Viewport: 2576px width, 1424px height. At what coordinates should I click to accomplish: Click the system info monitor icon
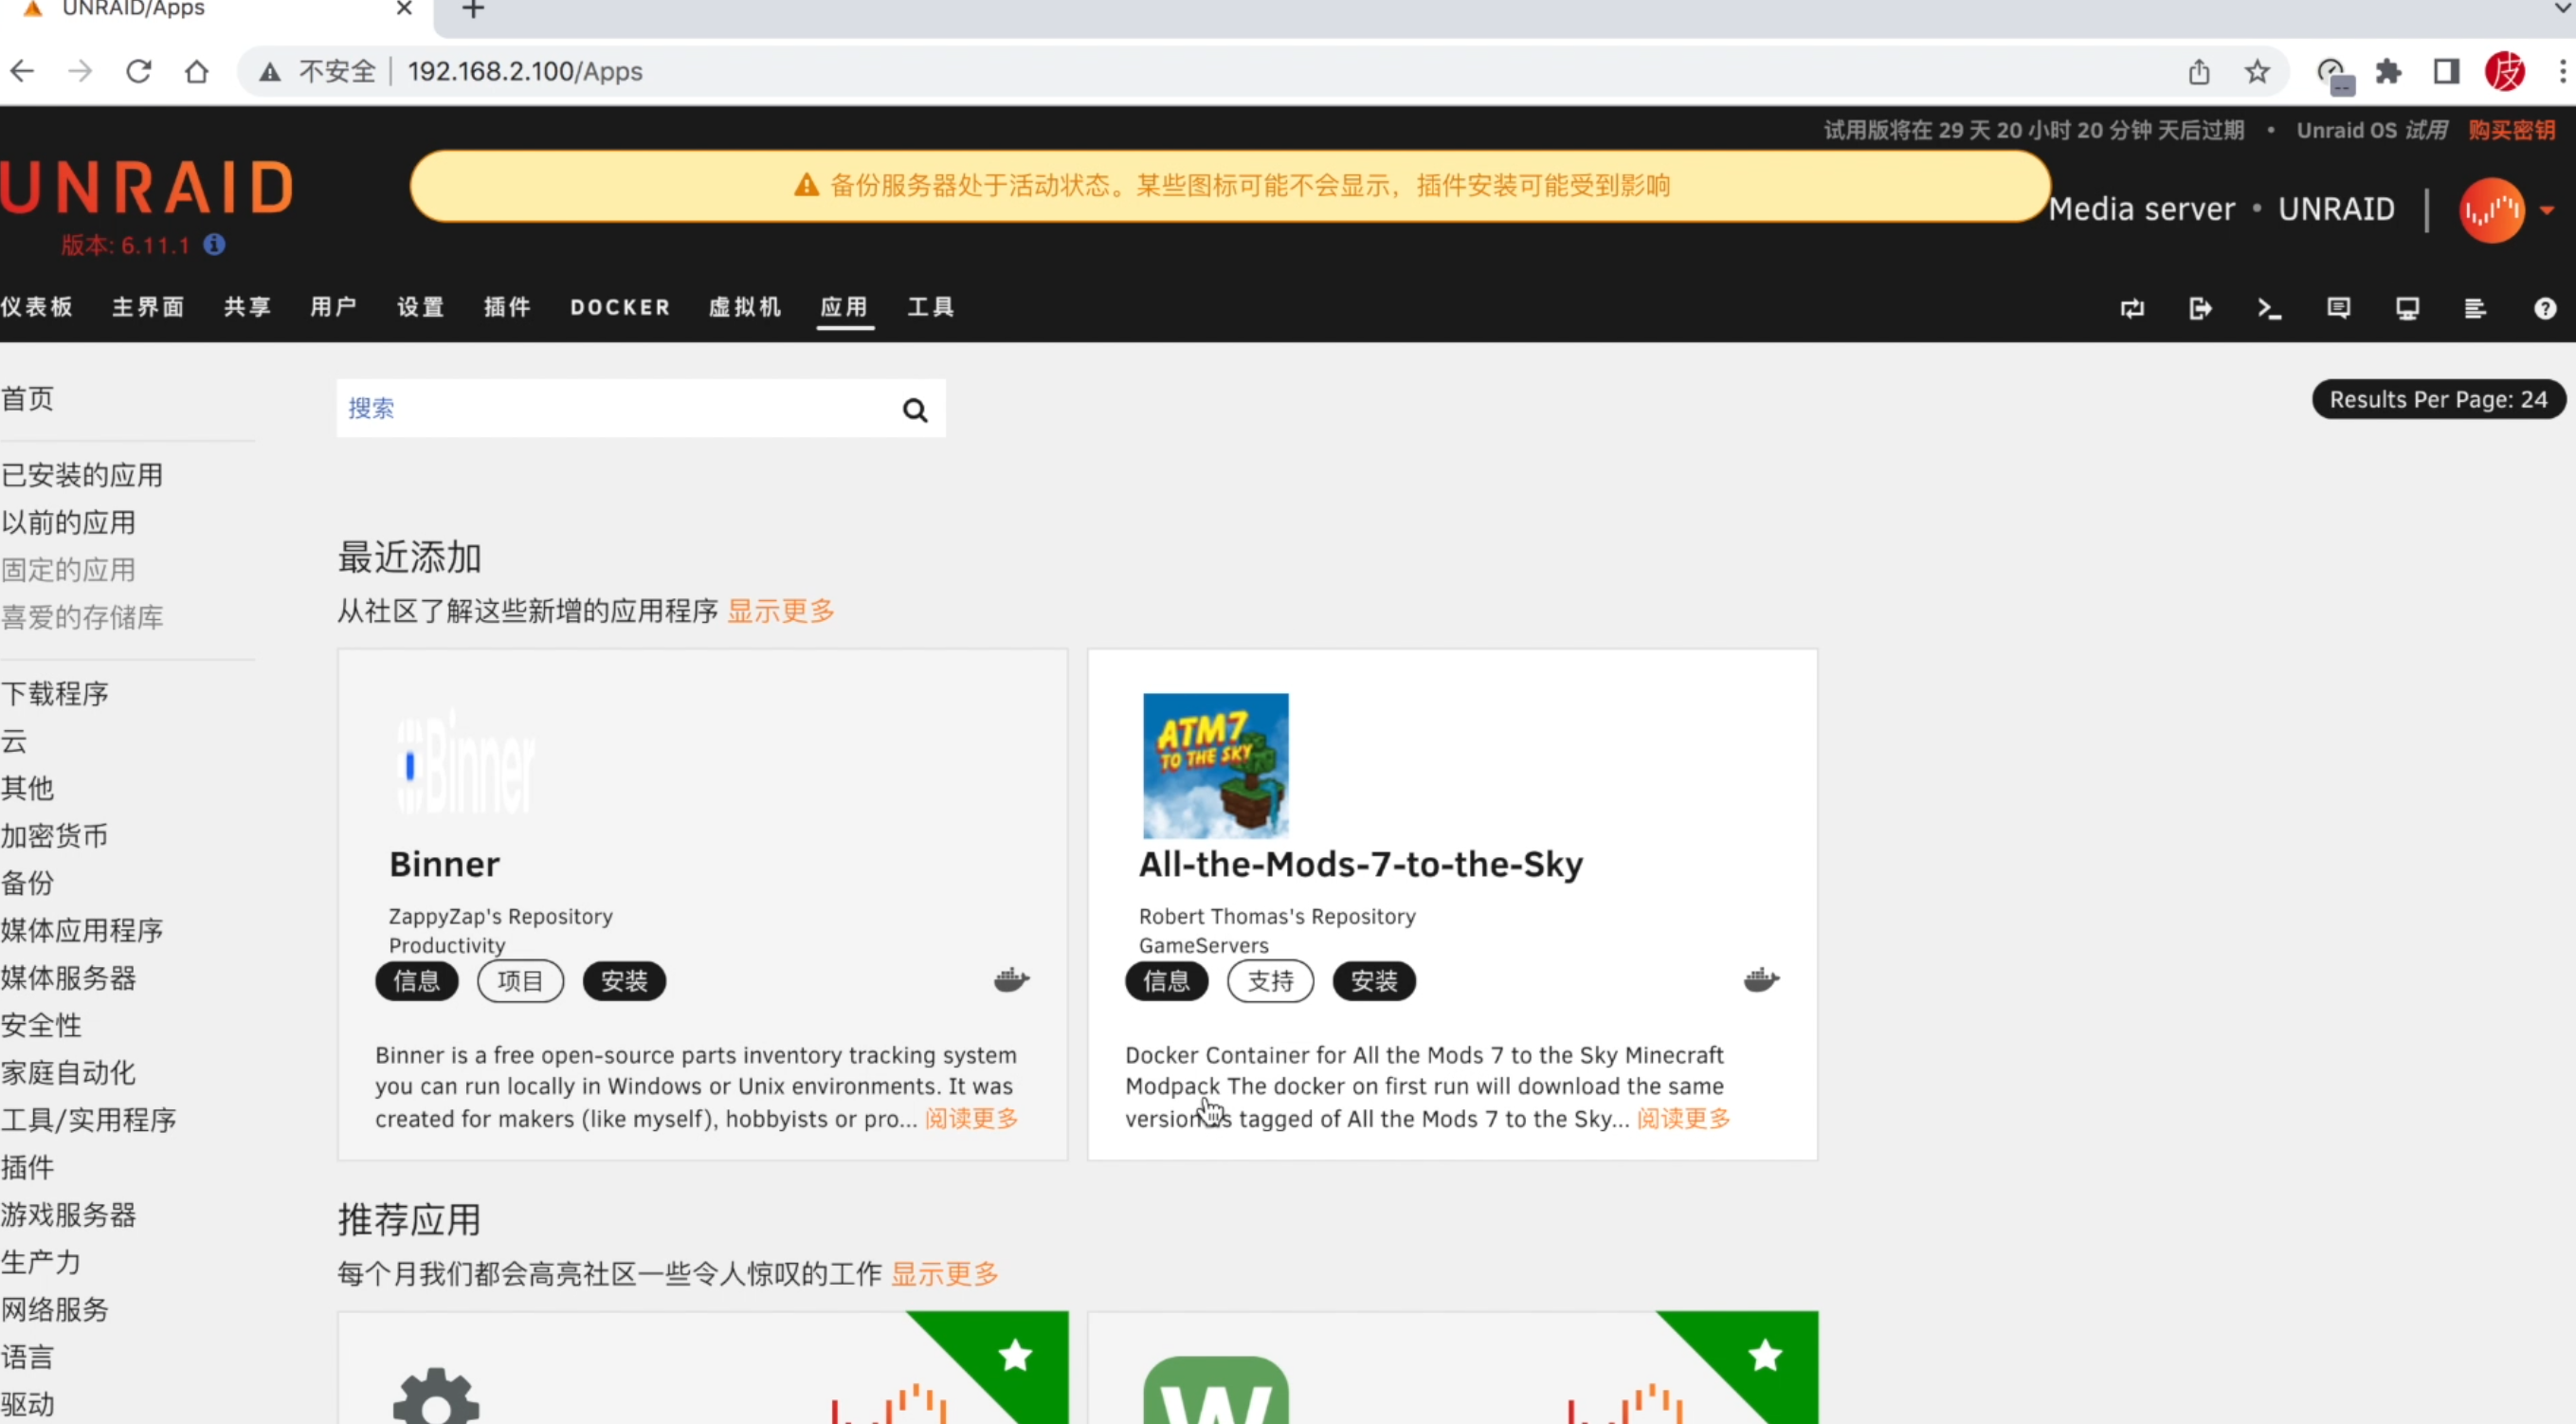tap(2407, 308)
